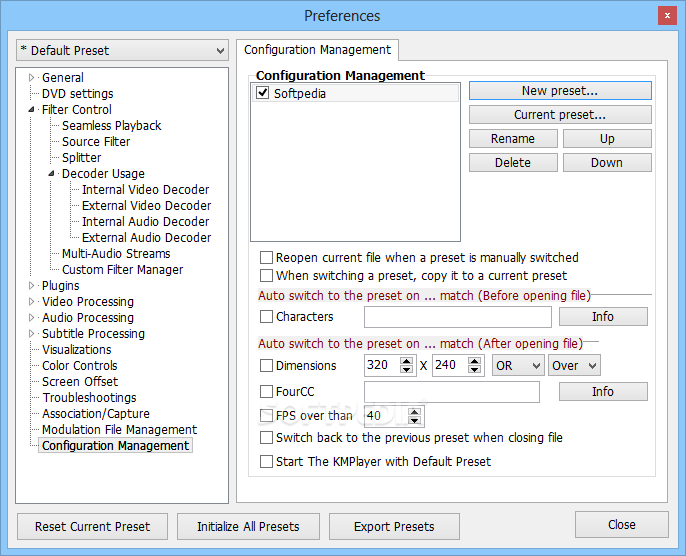Open Info next to FourCC field
686x556 pixels.
point(603,392)
